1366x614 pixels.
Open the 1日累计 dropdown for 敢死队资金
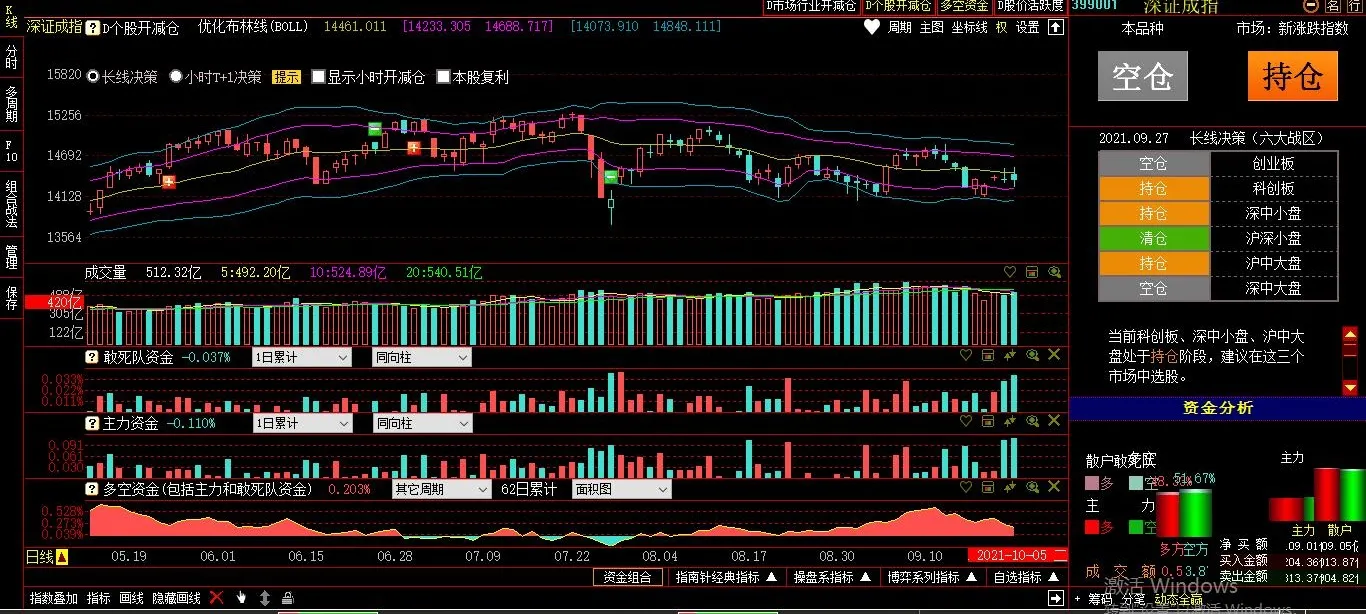click(x=301, y=357)
